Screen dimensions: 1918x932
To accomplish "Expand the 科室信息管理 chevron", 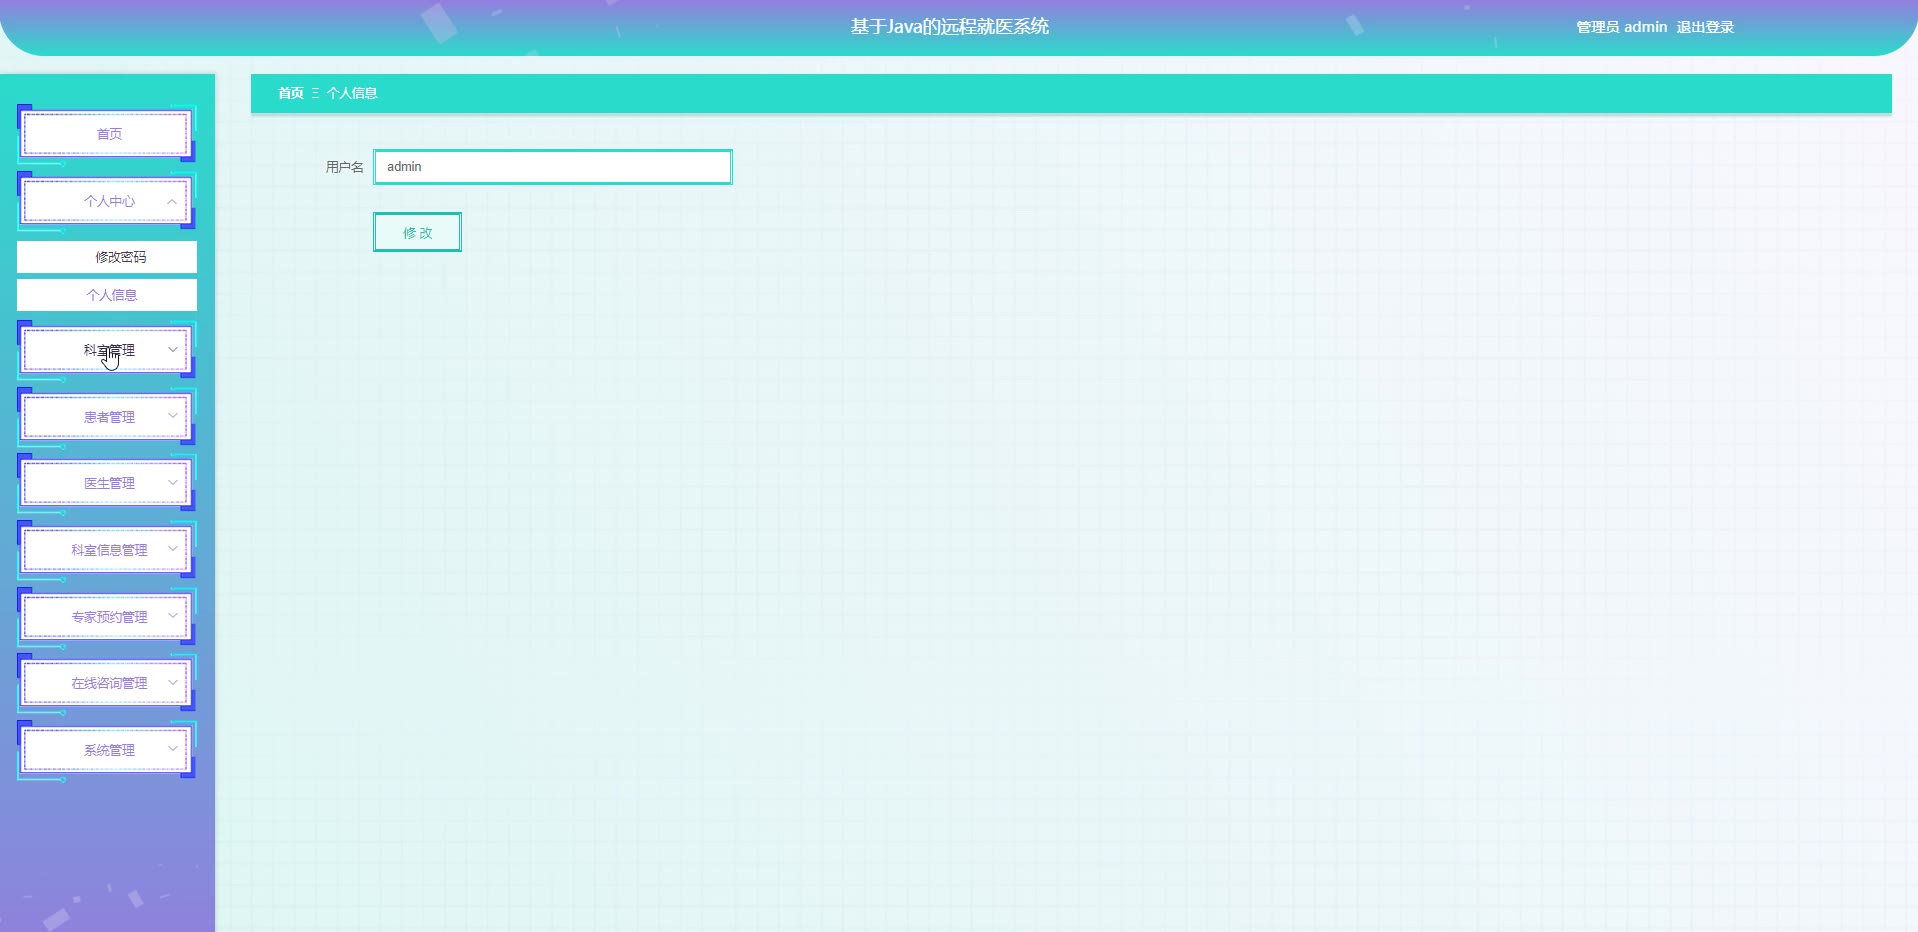I will 172,549.
